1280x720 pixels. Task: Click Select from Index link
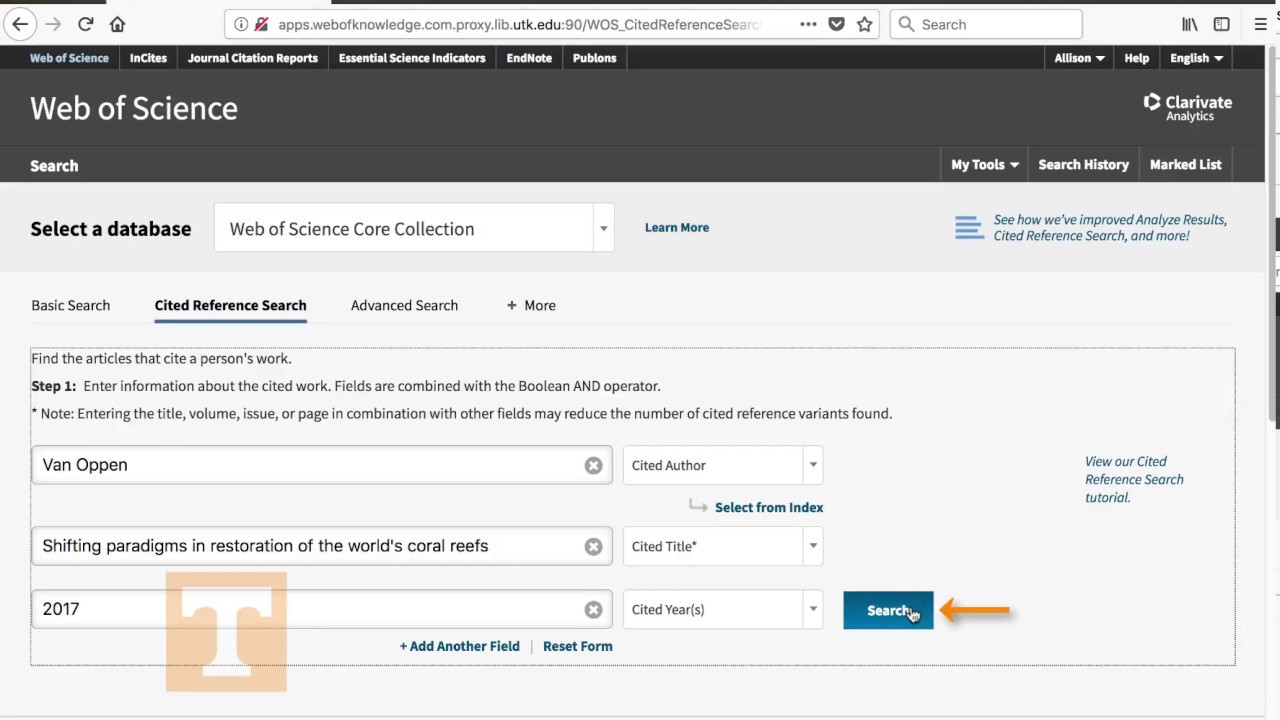click(x=769, y=507)
